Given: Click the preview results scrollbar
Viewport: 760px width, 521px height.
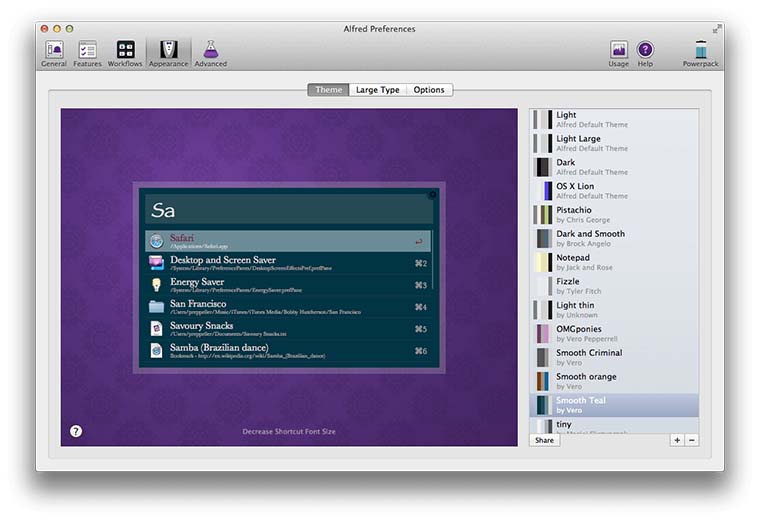Looking at the screenshot, I should [x=432, y=260].
